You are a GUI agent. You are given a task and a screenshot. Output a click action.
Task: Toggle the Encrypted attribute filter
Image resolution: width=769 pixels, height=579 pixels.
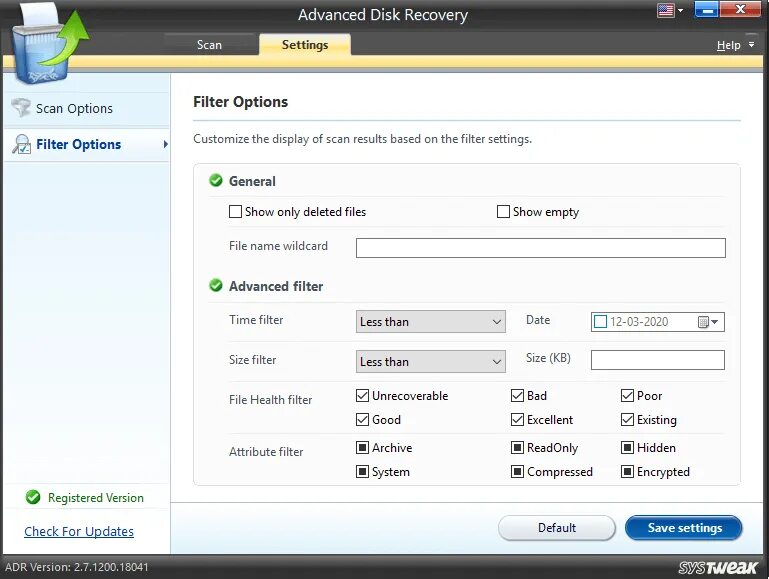click(627, 472)
